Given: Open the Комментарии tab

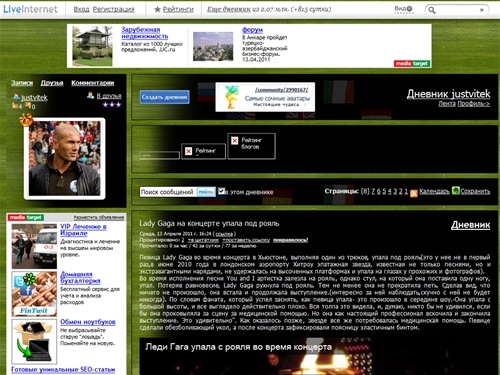Looking at the screenshot, I should tap(92, 83).
